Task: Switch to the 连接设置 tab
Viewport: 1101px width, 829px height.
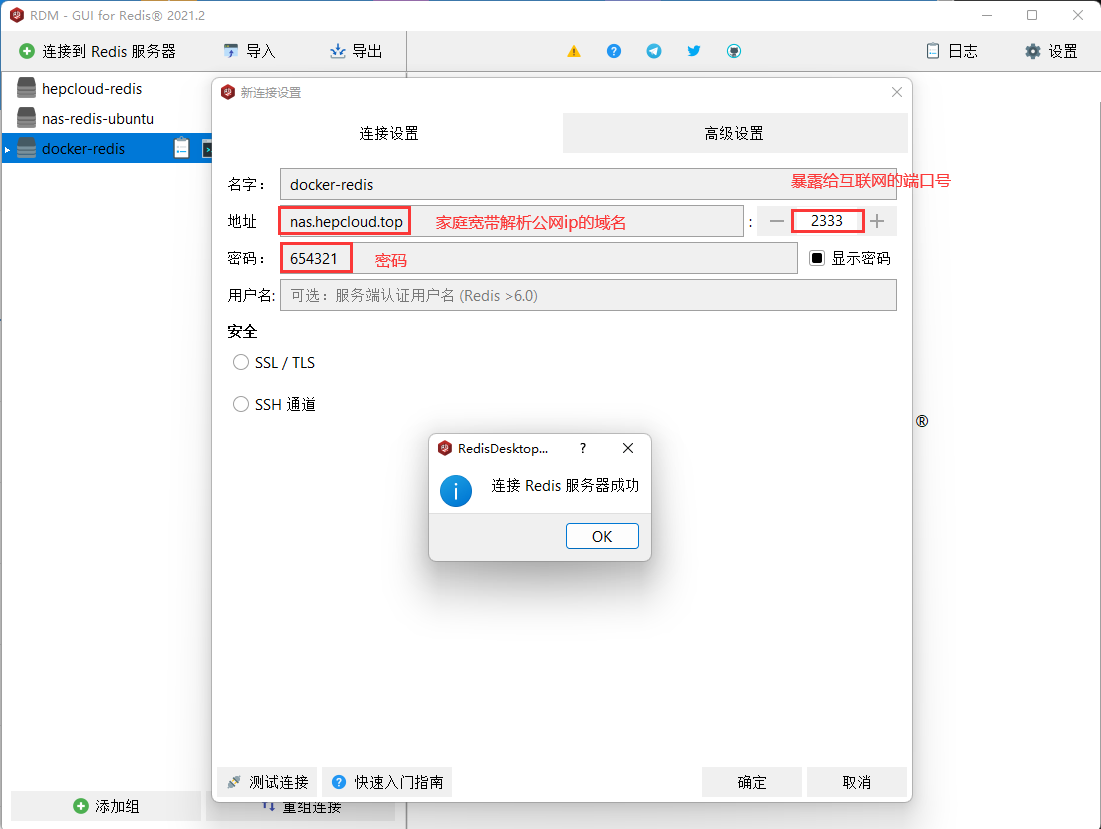Action: tap(389, 133)
